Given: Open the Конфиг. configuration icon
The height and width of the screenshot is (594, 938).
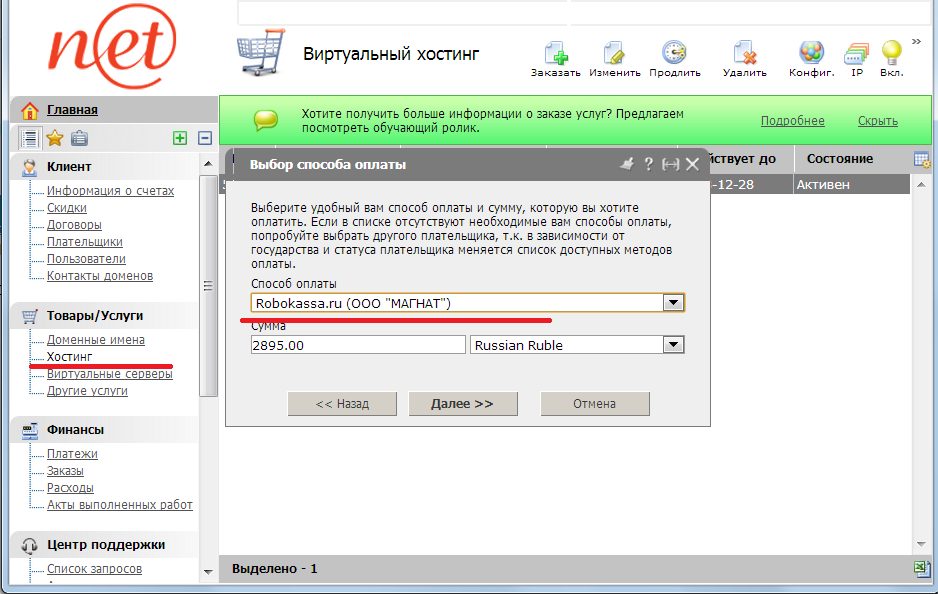Looking at the screenshot, I should (811, 54).
